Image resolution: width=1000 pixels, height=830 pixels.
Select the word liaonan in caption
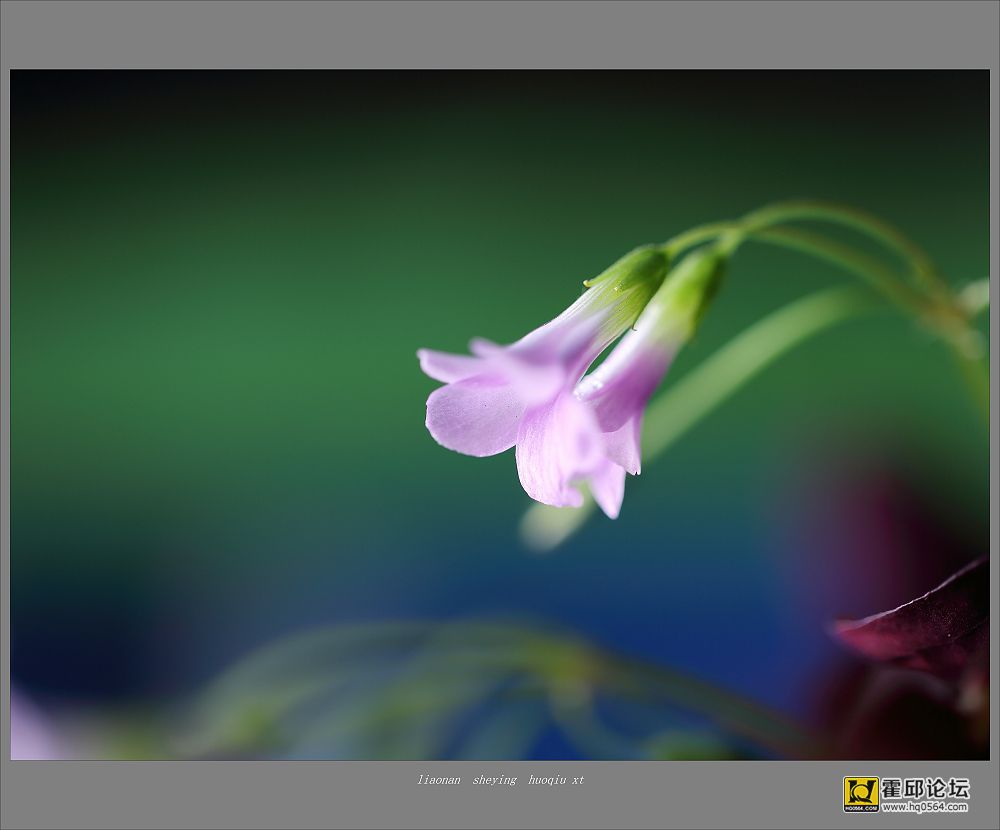[439, 780]
